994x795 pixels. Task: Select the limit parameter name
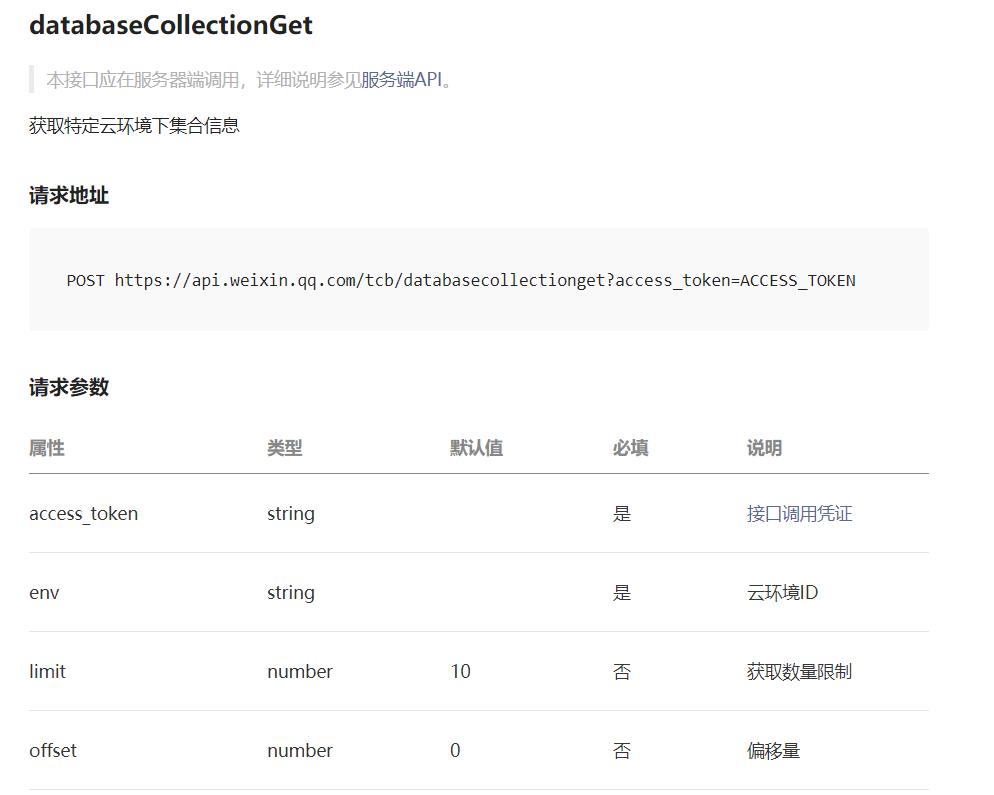[x=48, y=671]
